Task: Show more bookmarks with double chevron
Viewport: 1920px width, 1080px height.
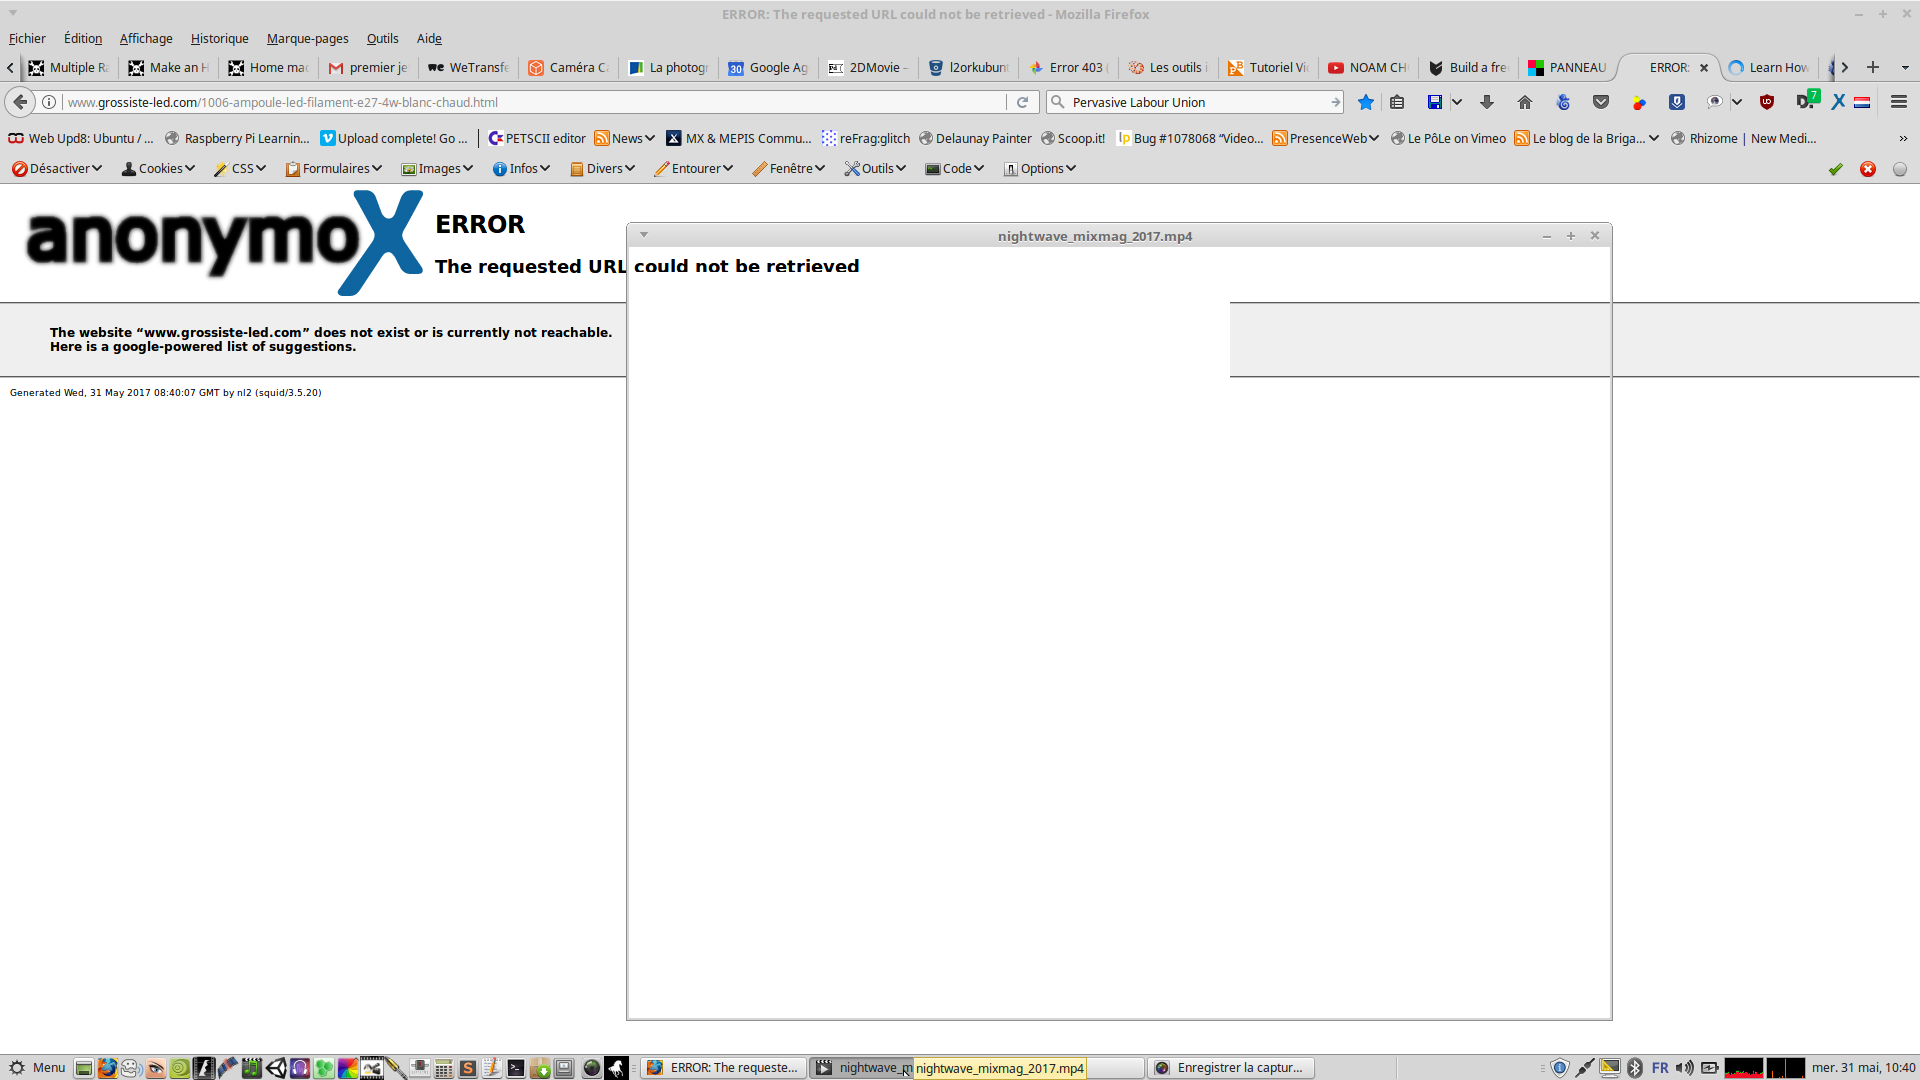Action: (1902, 139)
